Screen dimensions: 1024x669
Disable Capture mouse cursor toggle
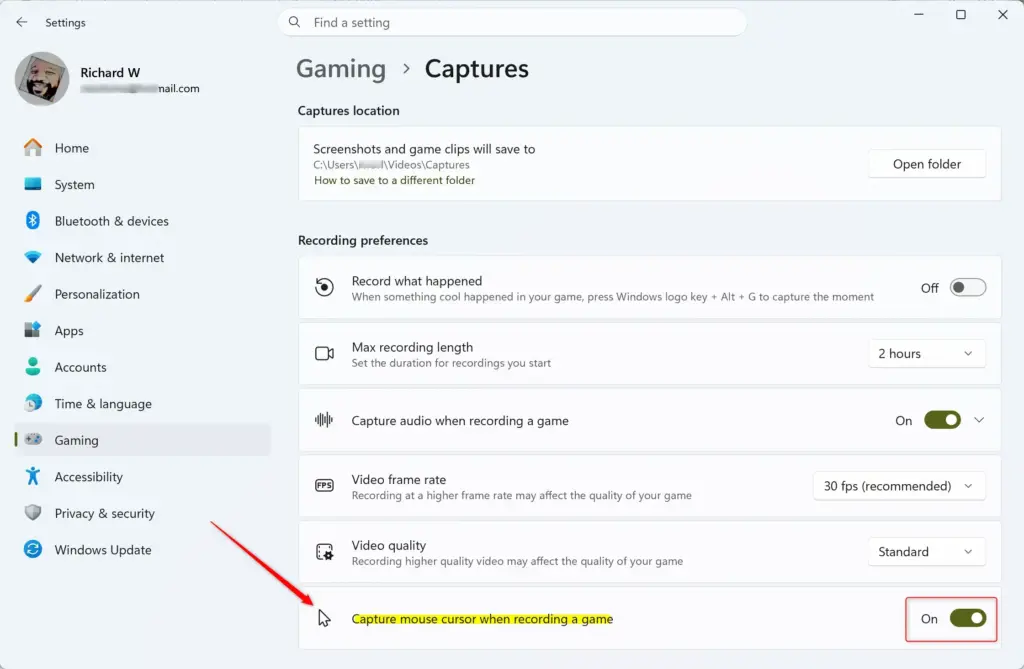click(x=968, y=618)
